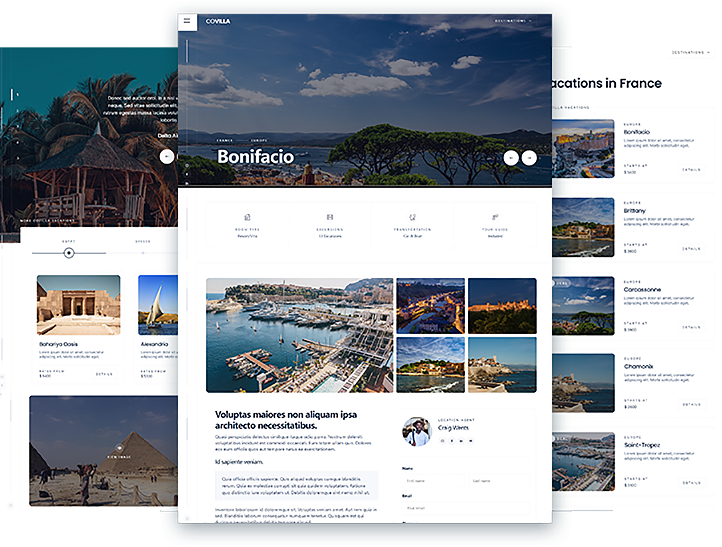The width and height of the screenshot is (722, 547).
Task: Click the France breadcrumb tag above Bonifacio
Action: pyautogui.click(x=225, y=140)
